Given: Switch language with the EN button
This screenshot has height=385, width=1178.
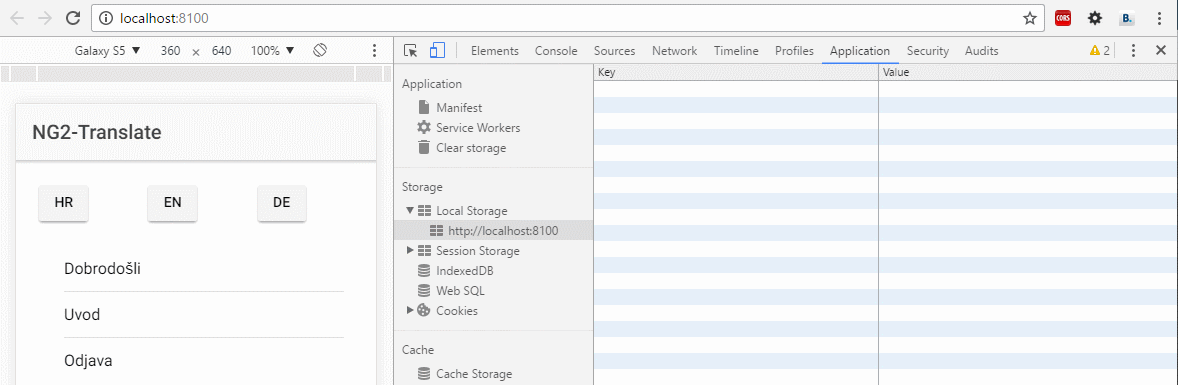Looking at the screenshot, I should click(172, 203).
